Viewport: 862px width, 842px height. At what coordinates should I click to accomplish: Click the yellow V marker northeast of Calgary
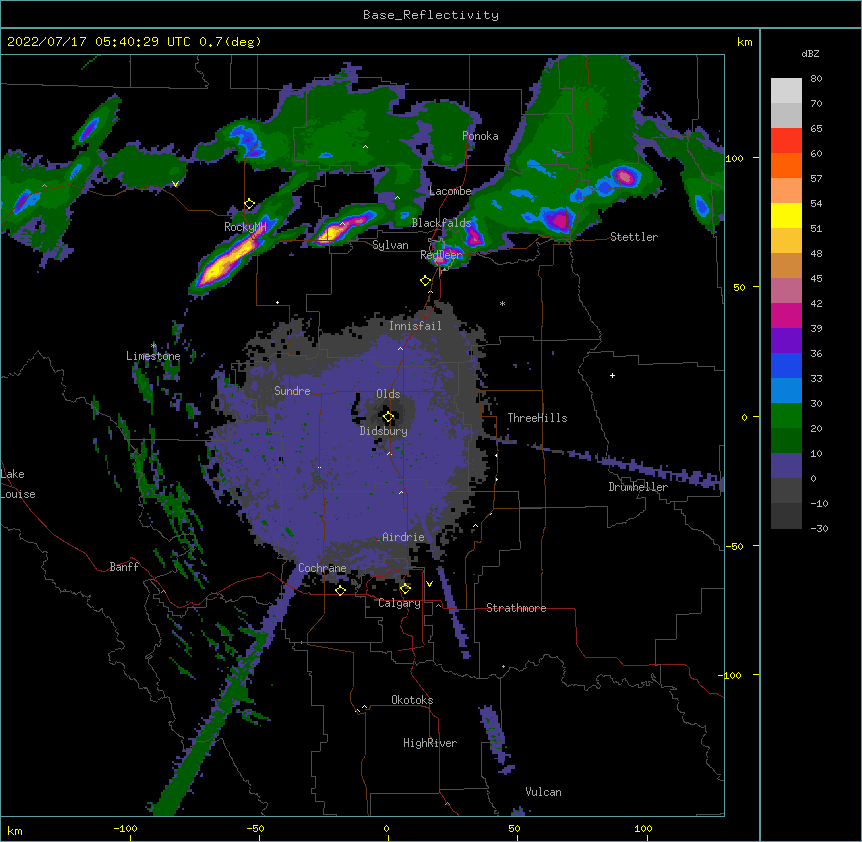click(x=429, y=584)
